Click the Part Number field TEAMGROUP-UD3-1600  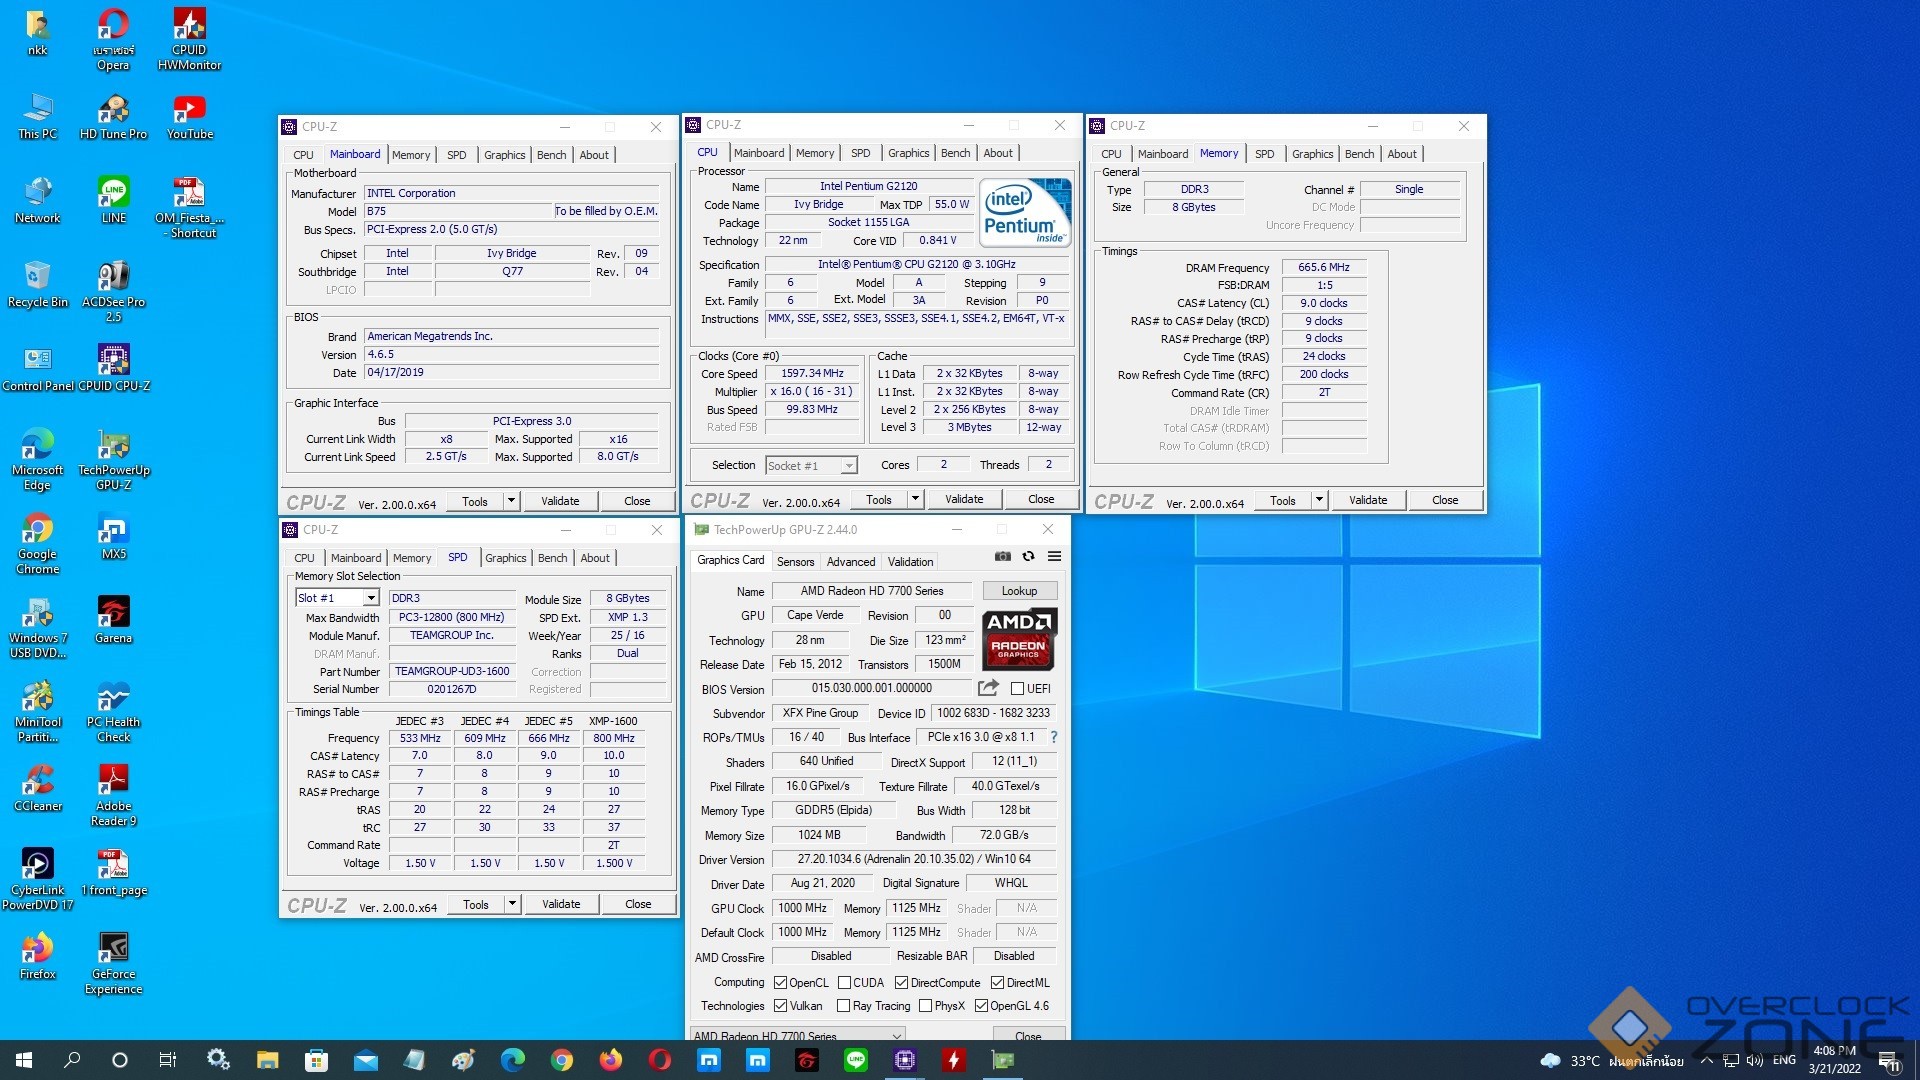click(452, 671)
